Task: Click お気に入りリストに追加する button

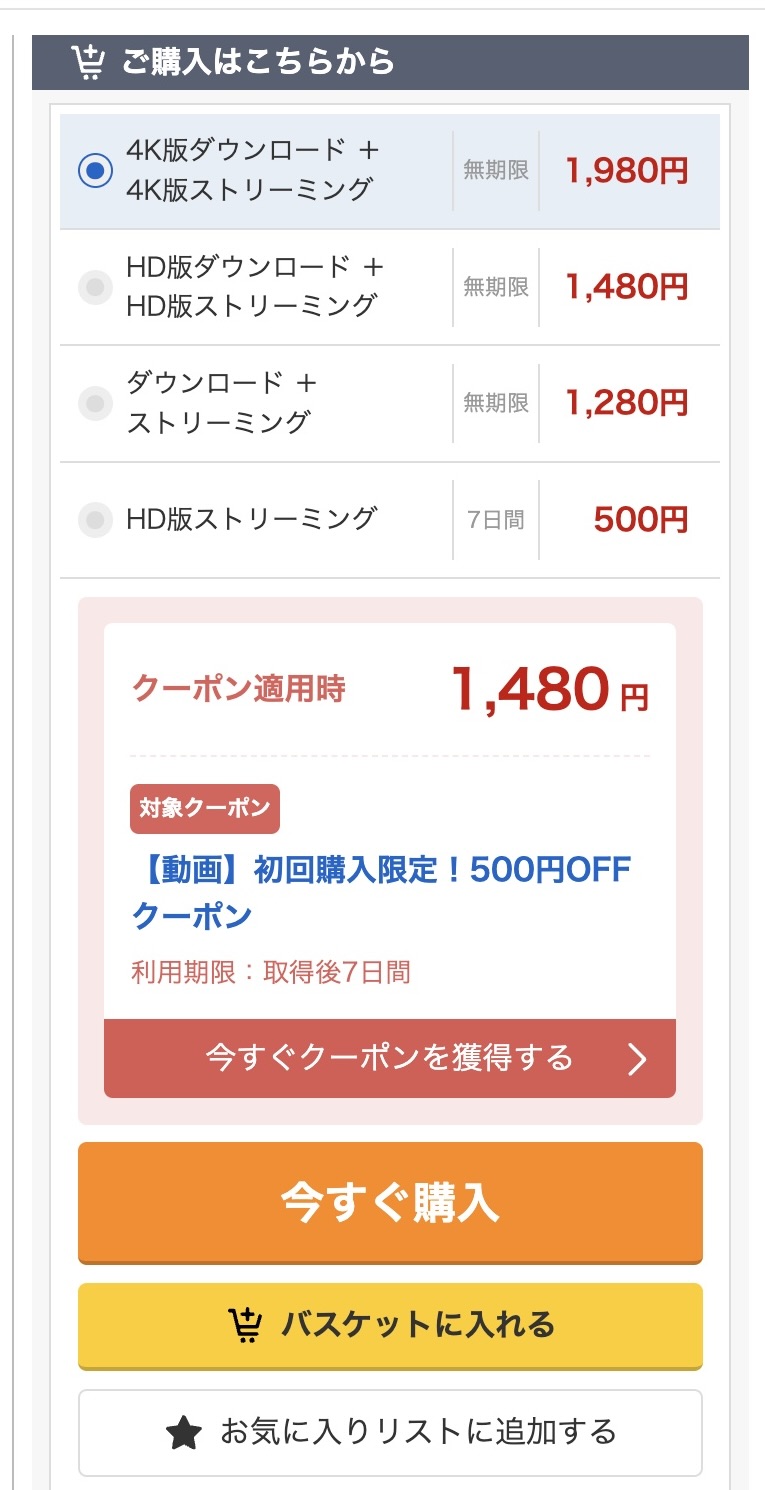Action: [x=390, y=1433]
